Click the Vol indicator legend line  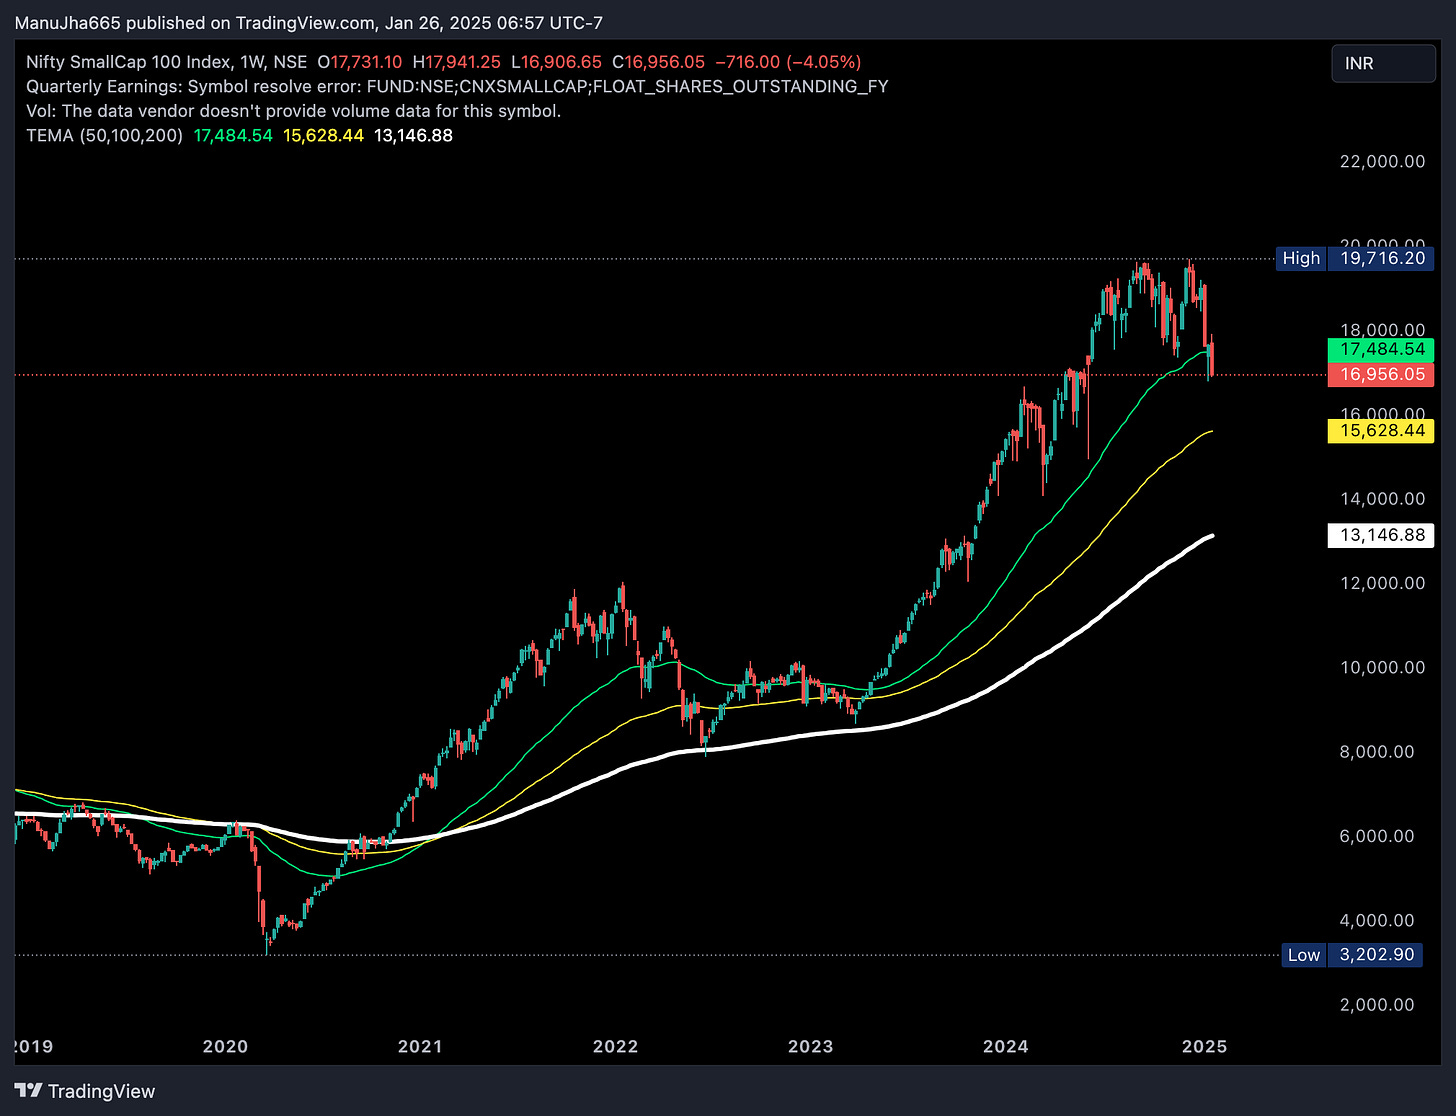click(x=293, y=111)
